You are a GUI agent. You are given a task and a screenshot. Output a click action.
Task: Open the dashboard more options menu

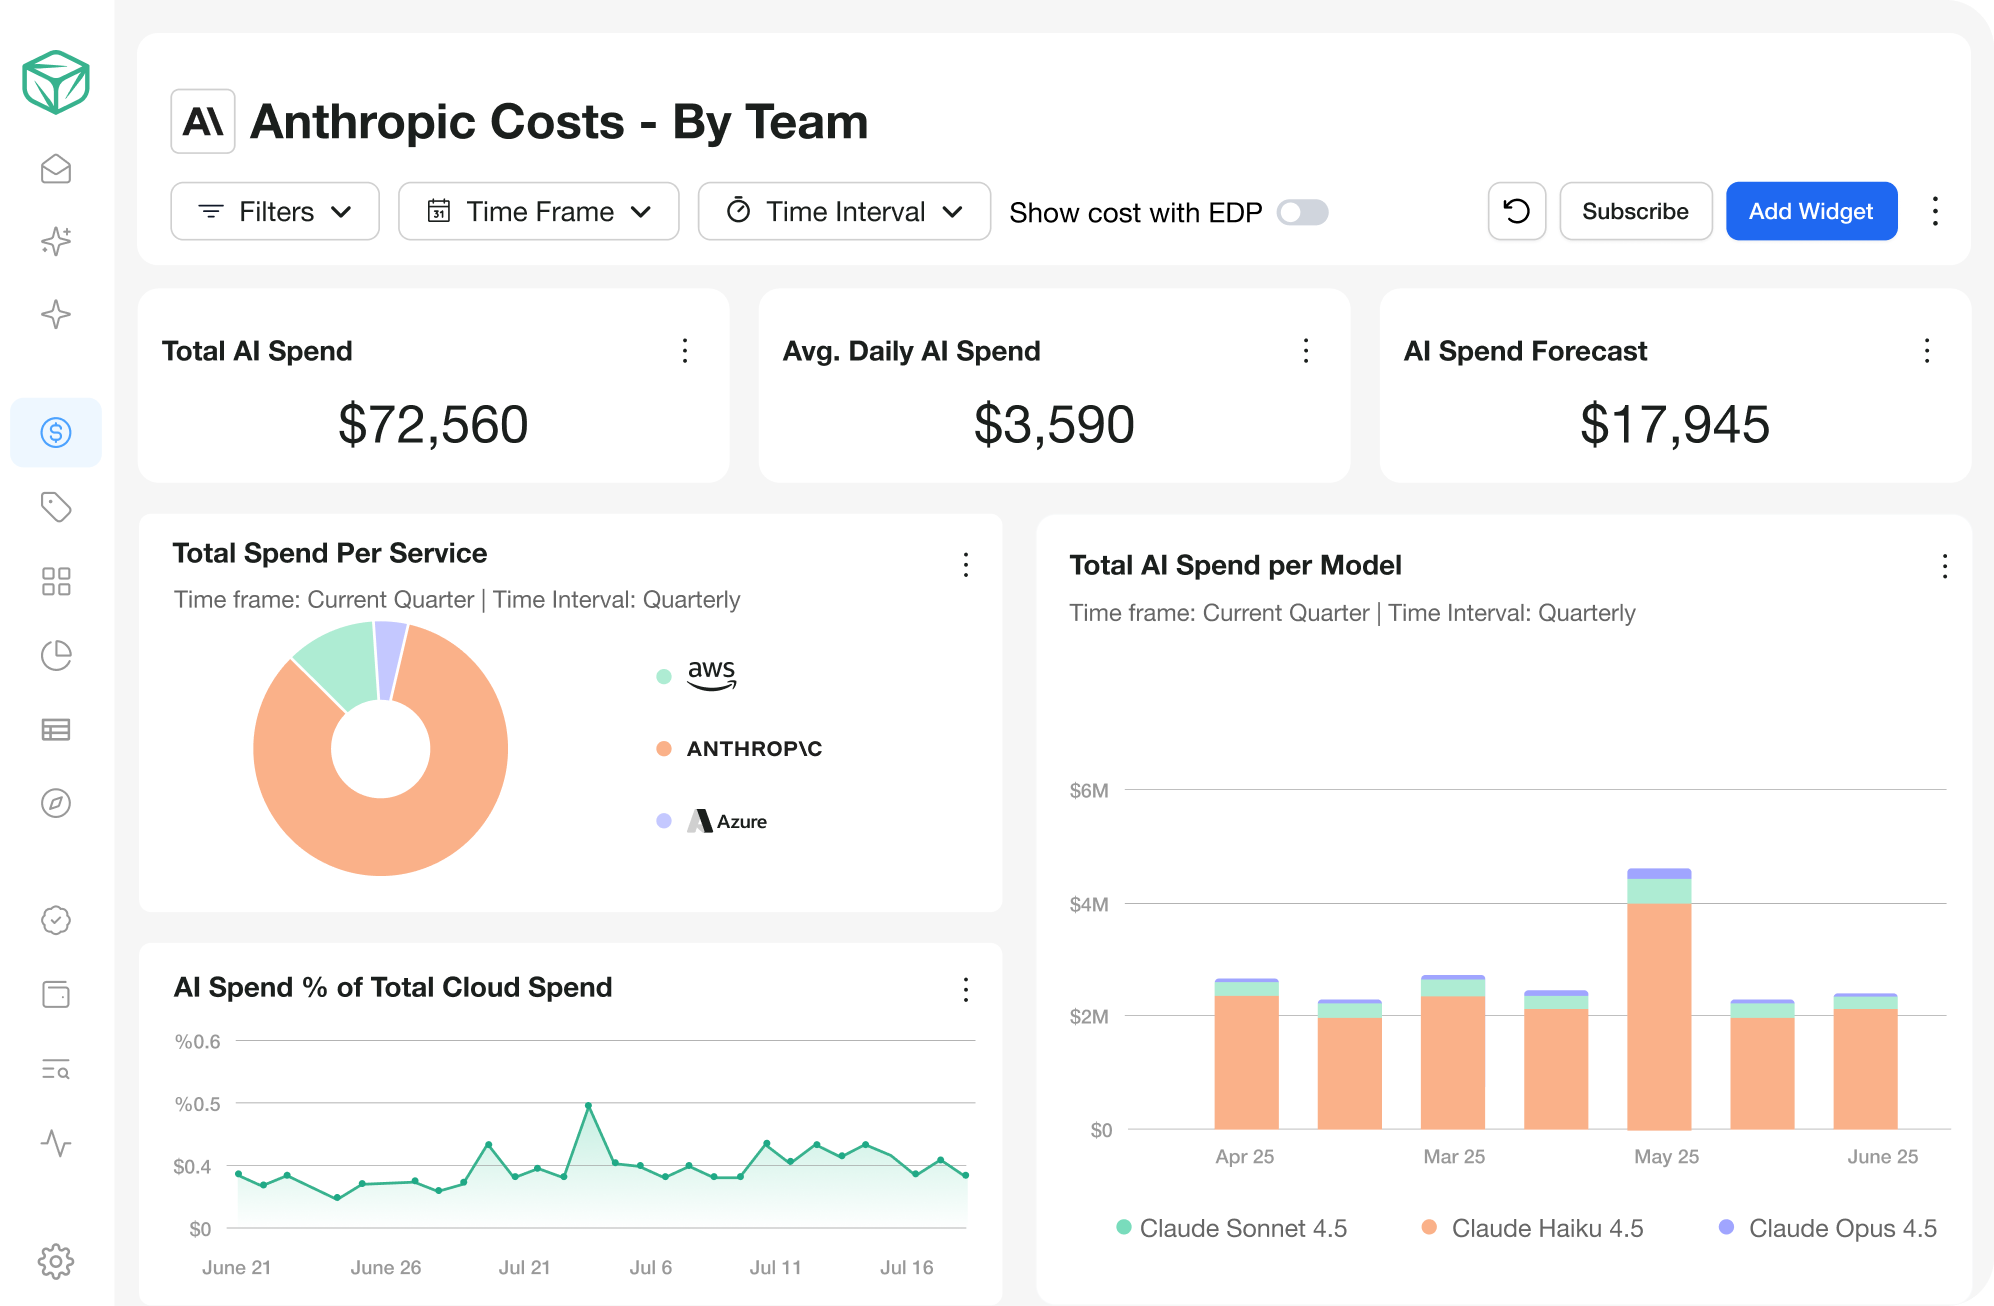pos(1935,211)
